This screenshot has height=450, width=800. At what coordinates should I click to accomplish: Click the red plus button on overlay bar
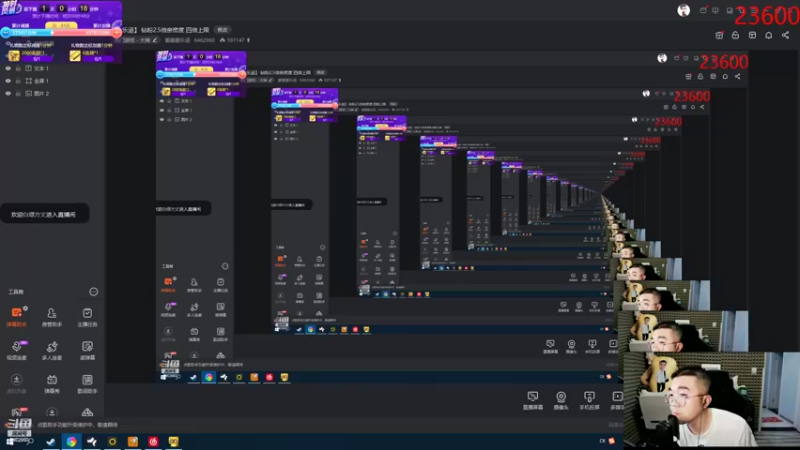[117, 33]
